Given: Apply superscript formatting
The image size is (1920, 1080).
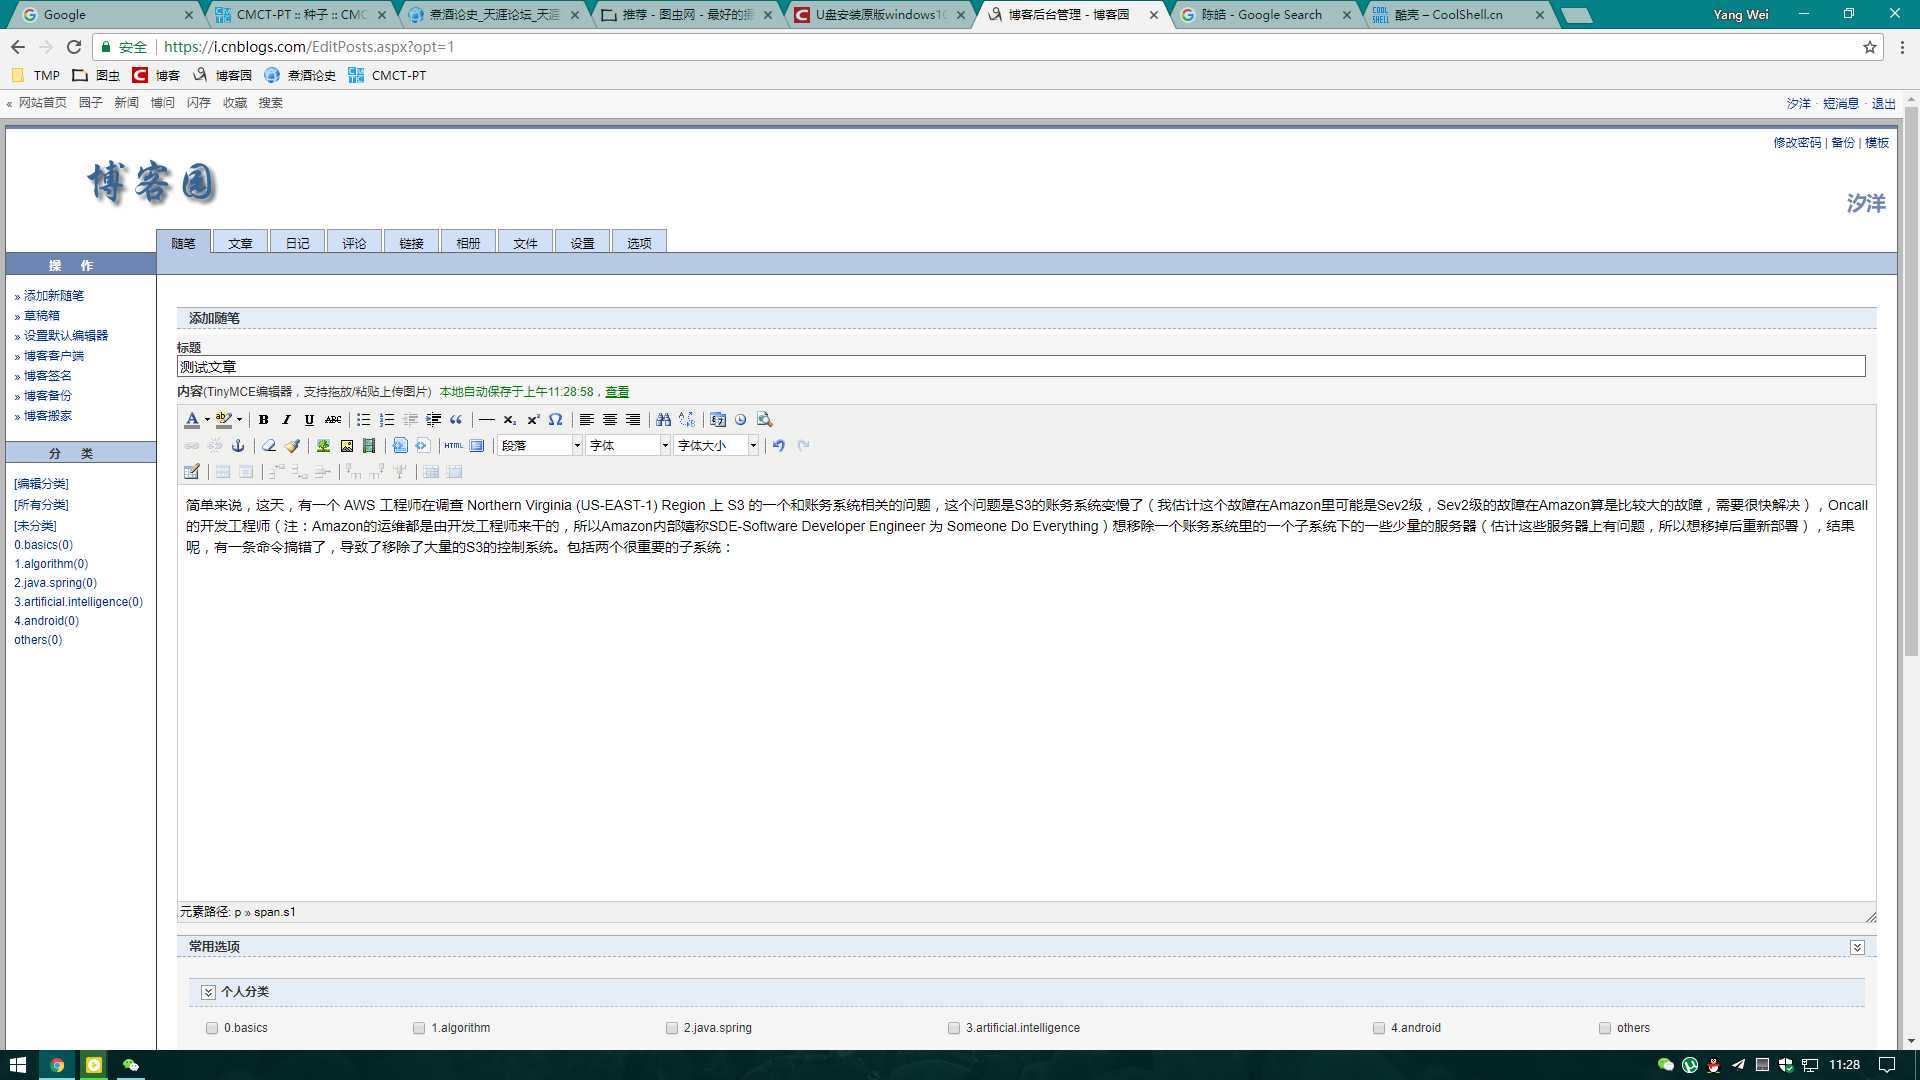Looking at the screenshot, I should [x=533, y=420].
